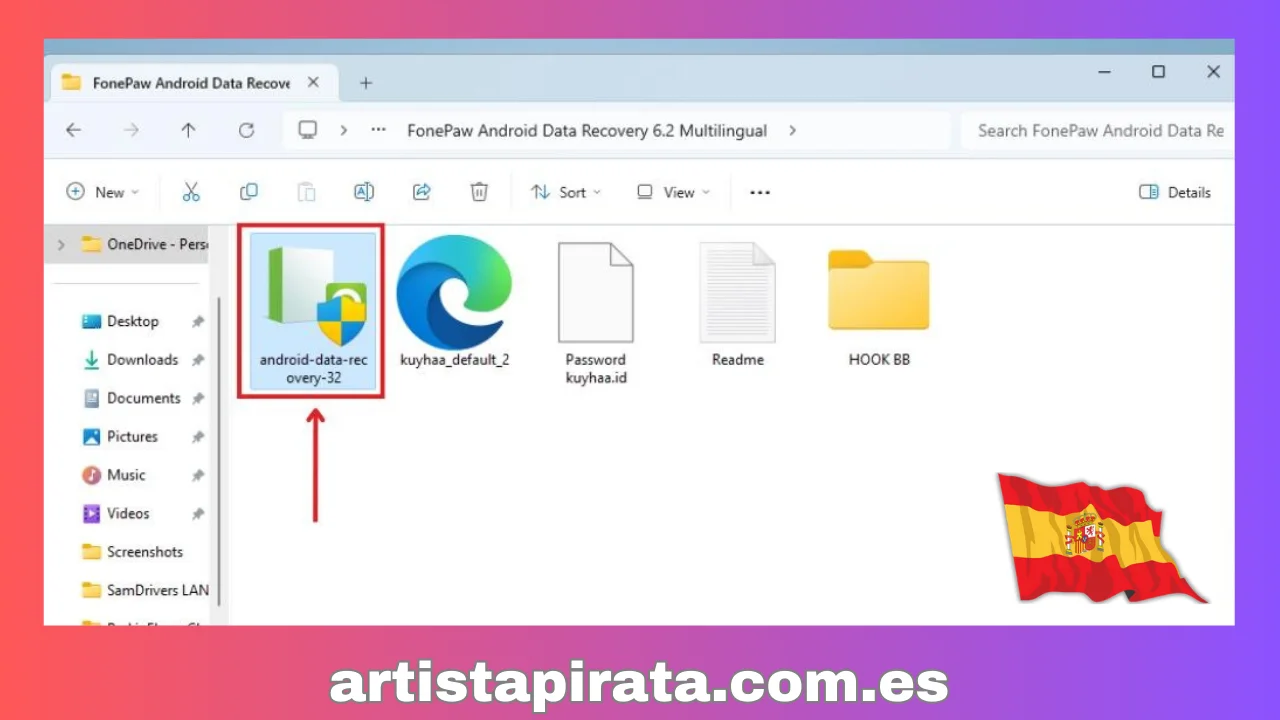Maximize the File Explorer window

click(x=1158, y=72)
